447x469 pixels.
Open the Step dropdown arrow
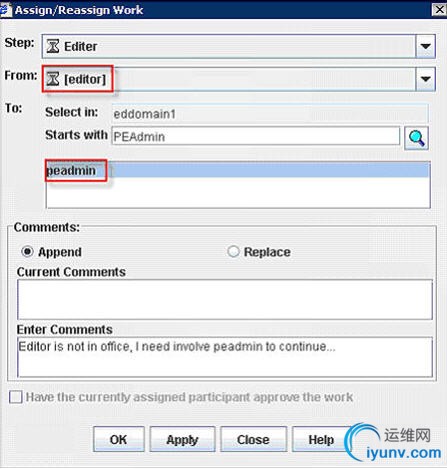point(425,46)
